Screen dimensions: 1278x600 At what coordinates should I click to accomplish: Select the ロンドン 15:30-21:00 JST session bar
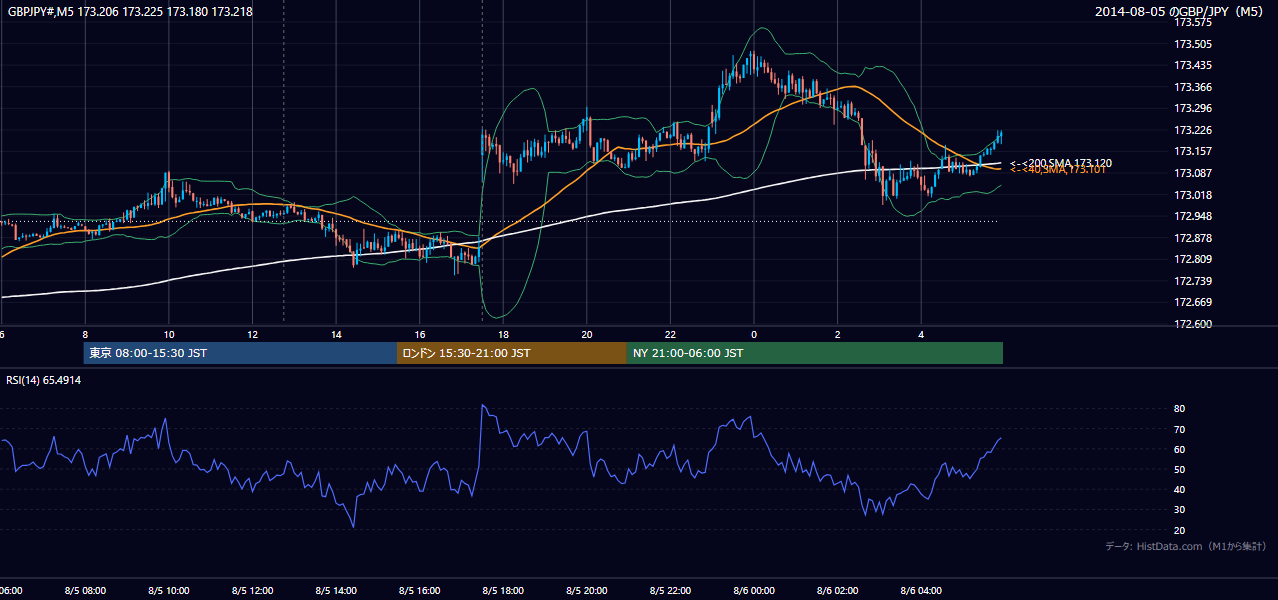point(512,353)
